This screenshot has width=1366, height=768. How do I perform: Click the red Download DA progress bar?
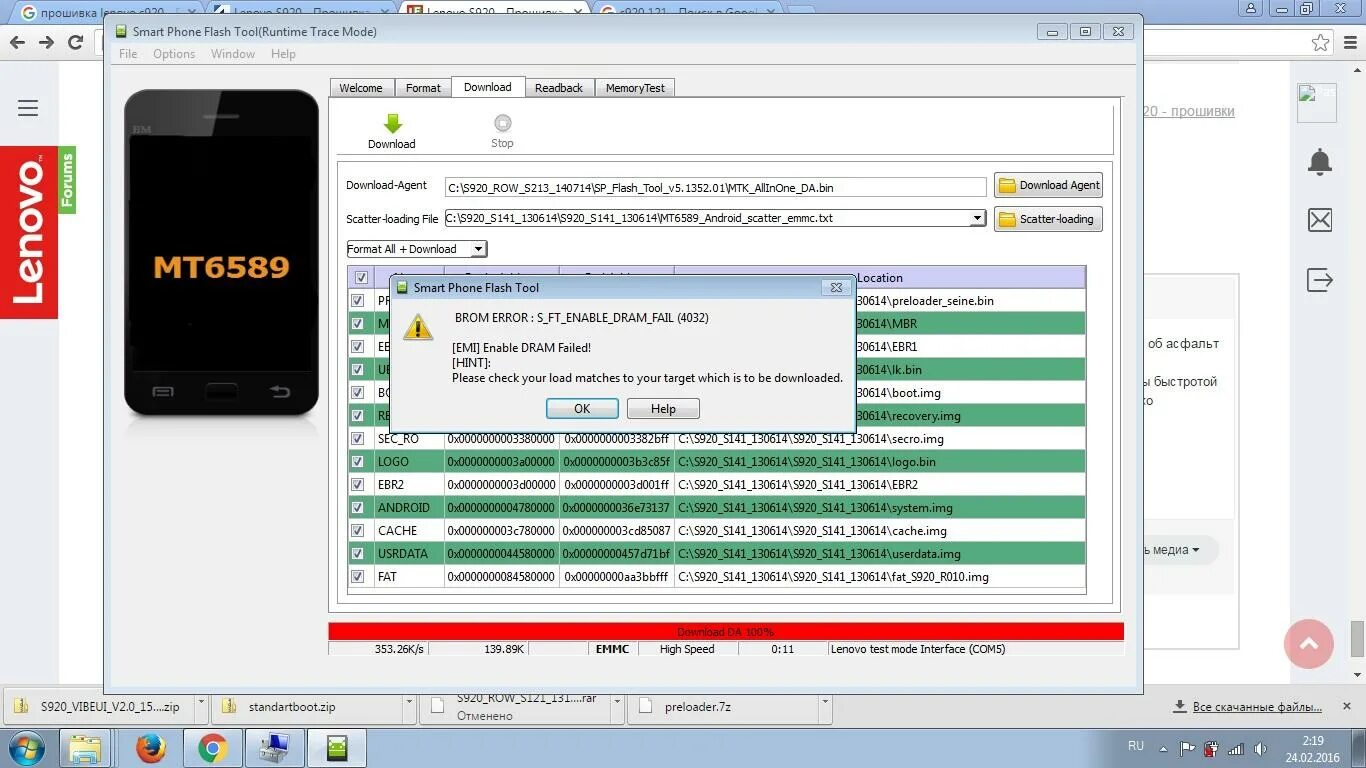coord(726,631)
